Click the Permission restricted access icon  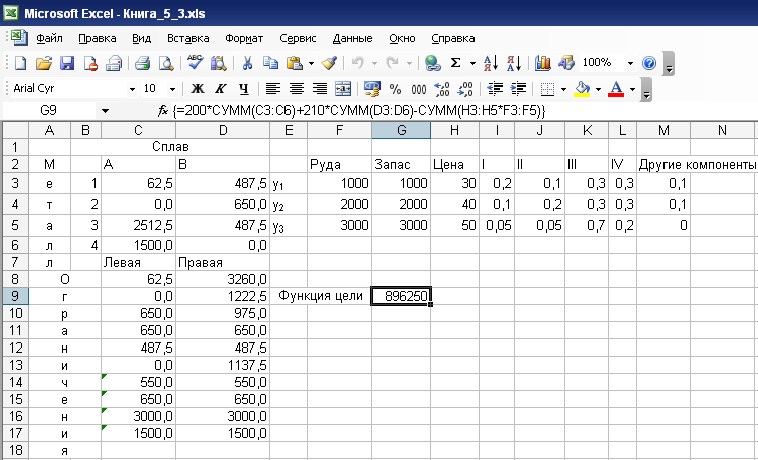pos(90,63)
